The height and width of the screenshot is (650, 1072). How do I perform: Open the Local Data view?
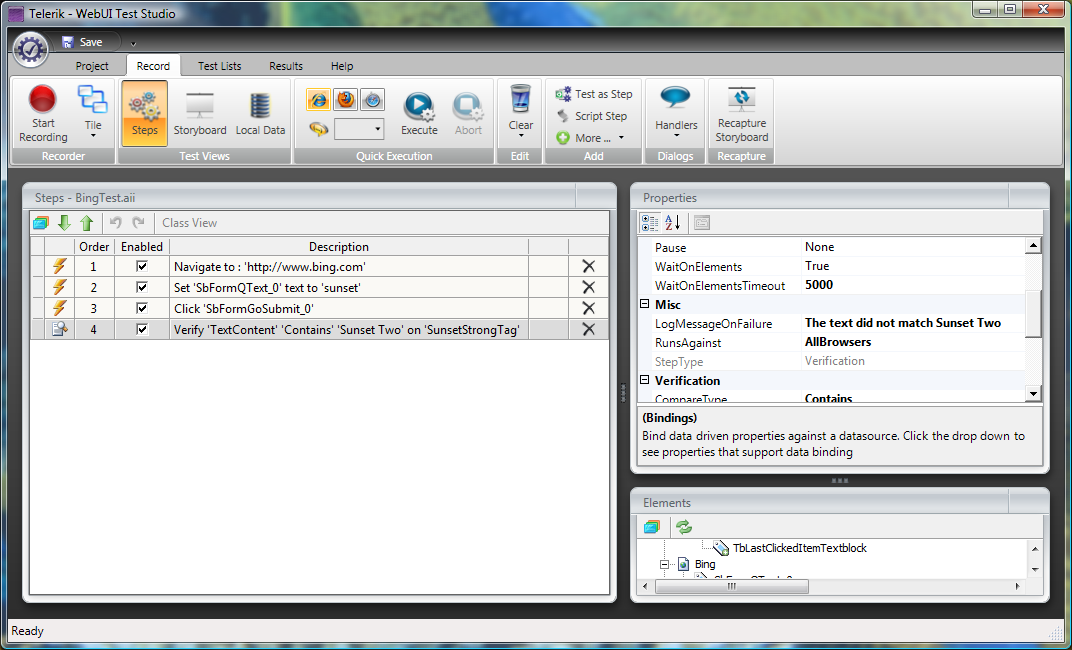[x=260, y=113]
